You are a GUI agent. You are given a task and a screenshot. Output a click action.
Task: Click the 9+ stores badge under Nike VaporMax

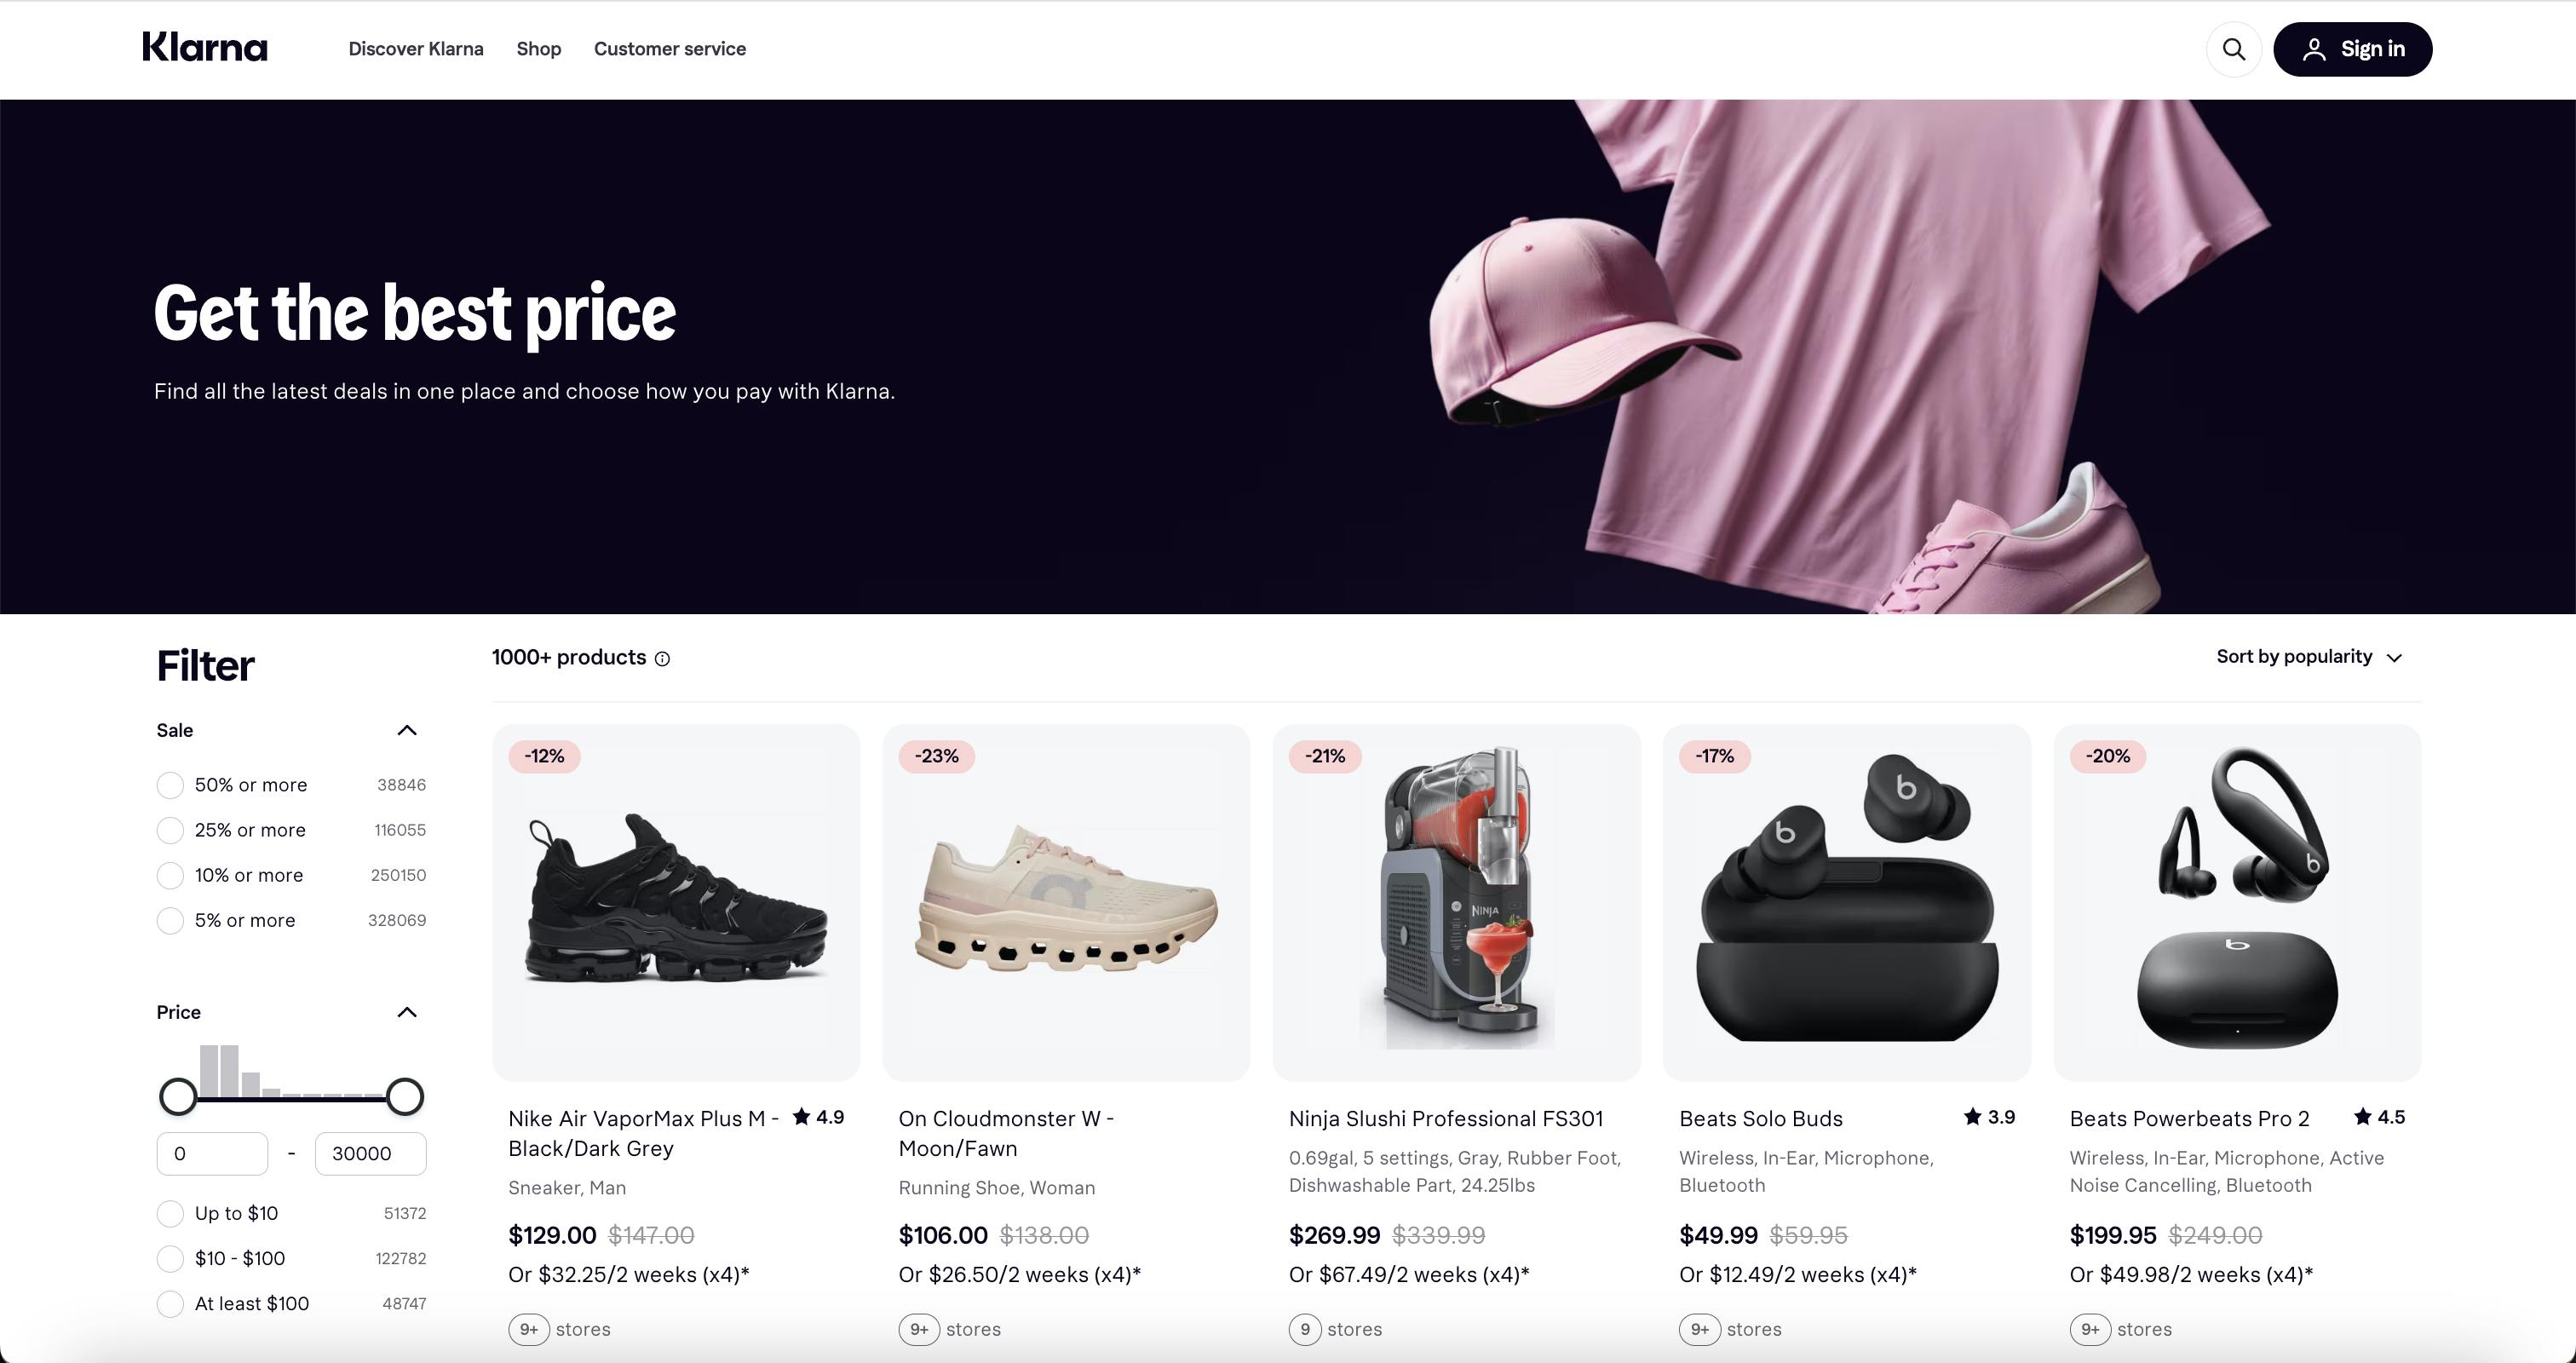(529, 1329)
